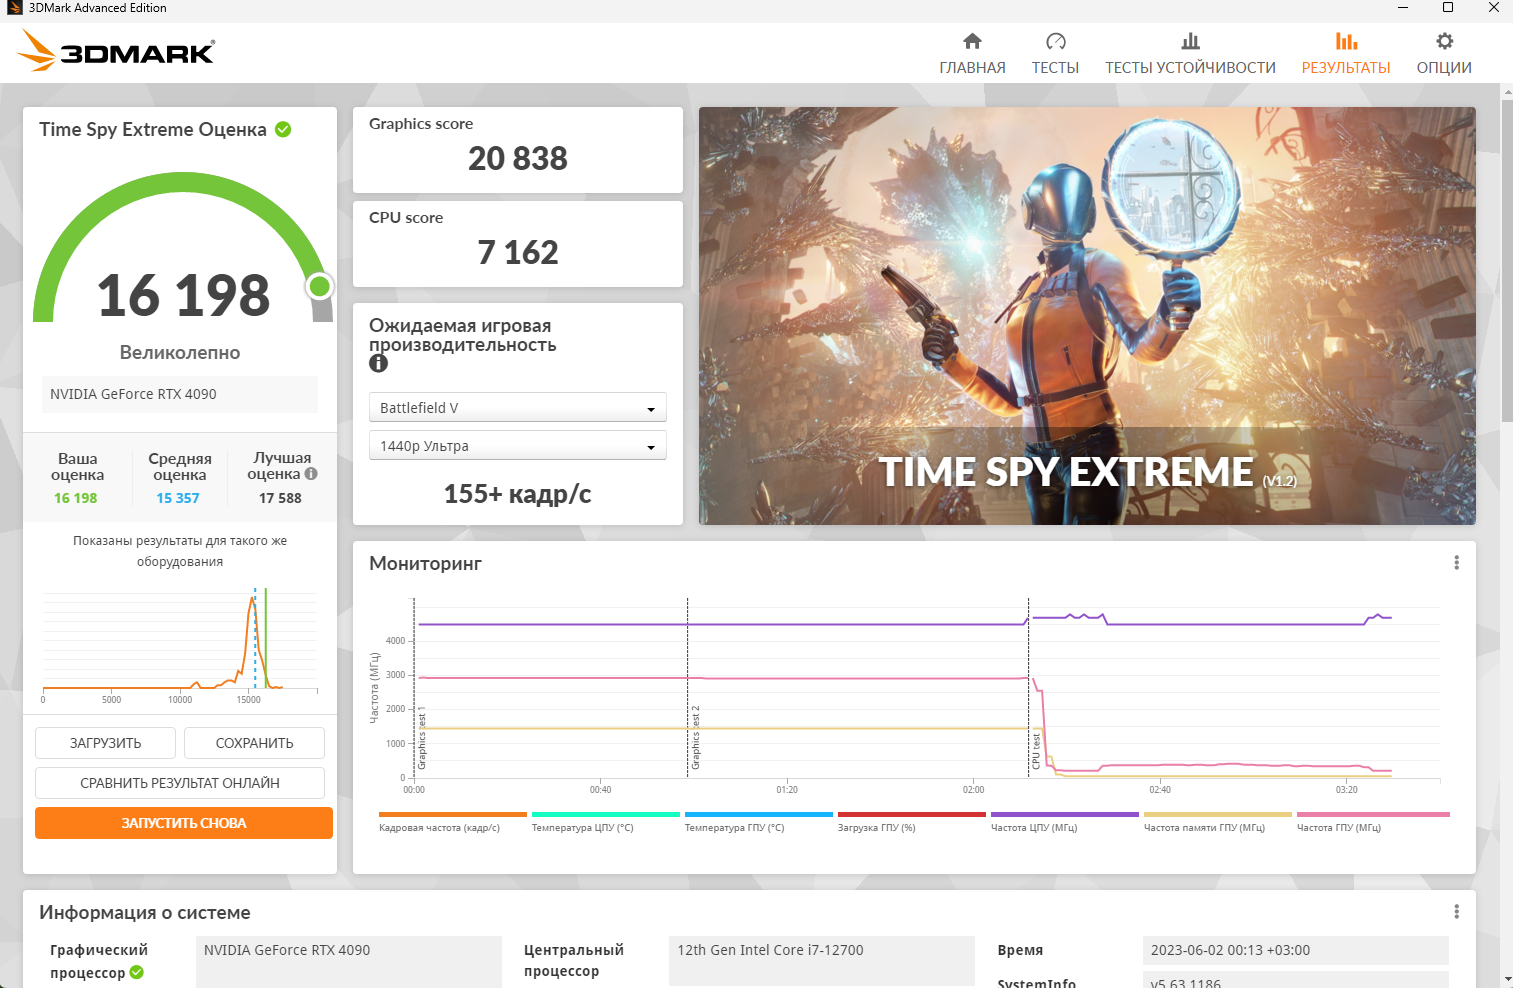Click the Graphics test 2 marker line
The image size is (1513, 988).
pos(688,688)
